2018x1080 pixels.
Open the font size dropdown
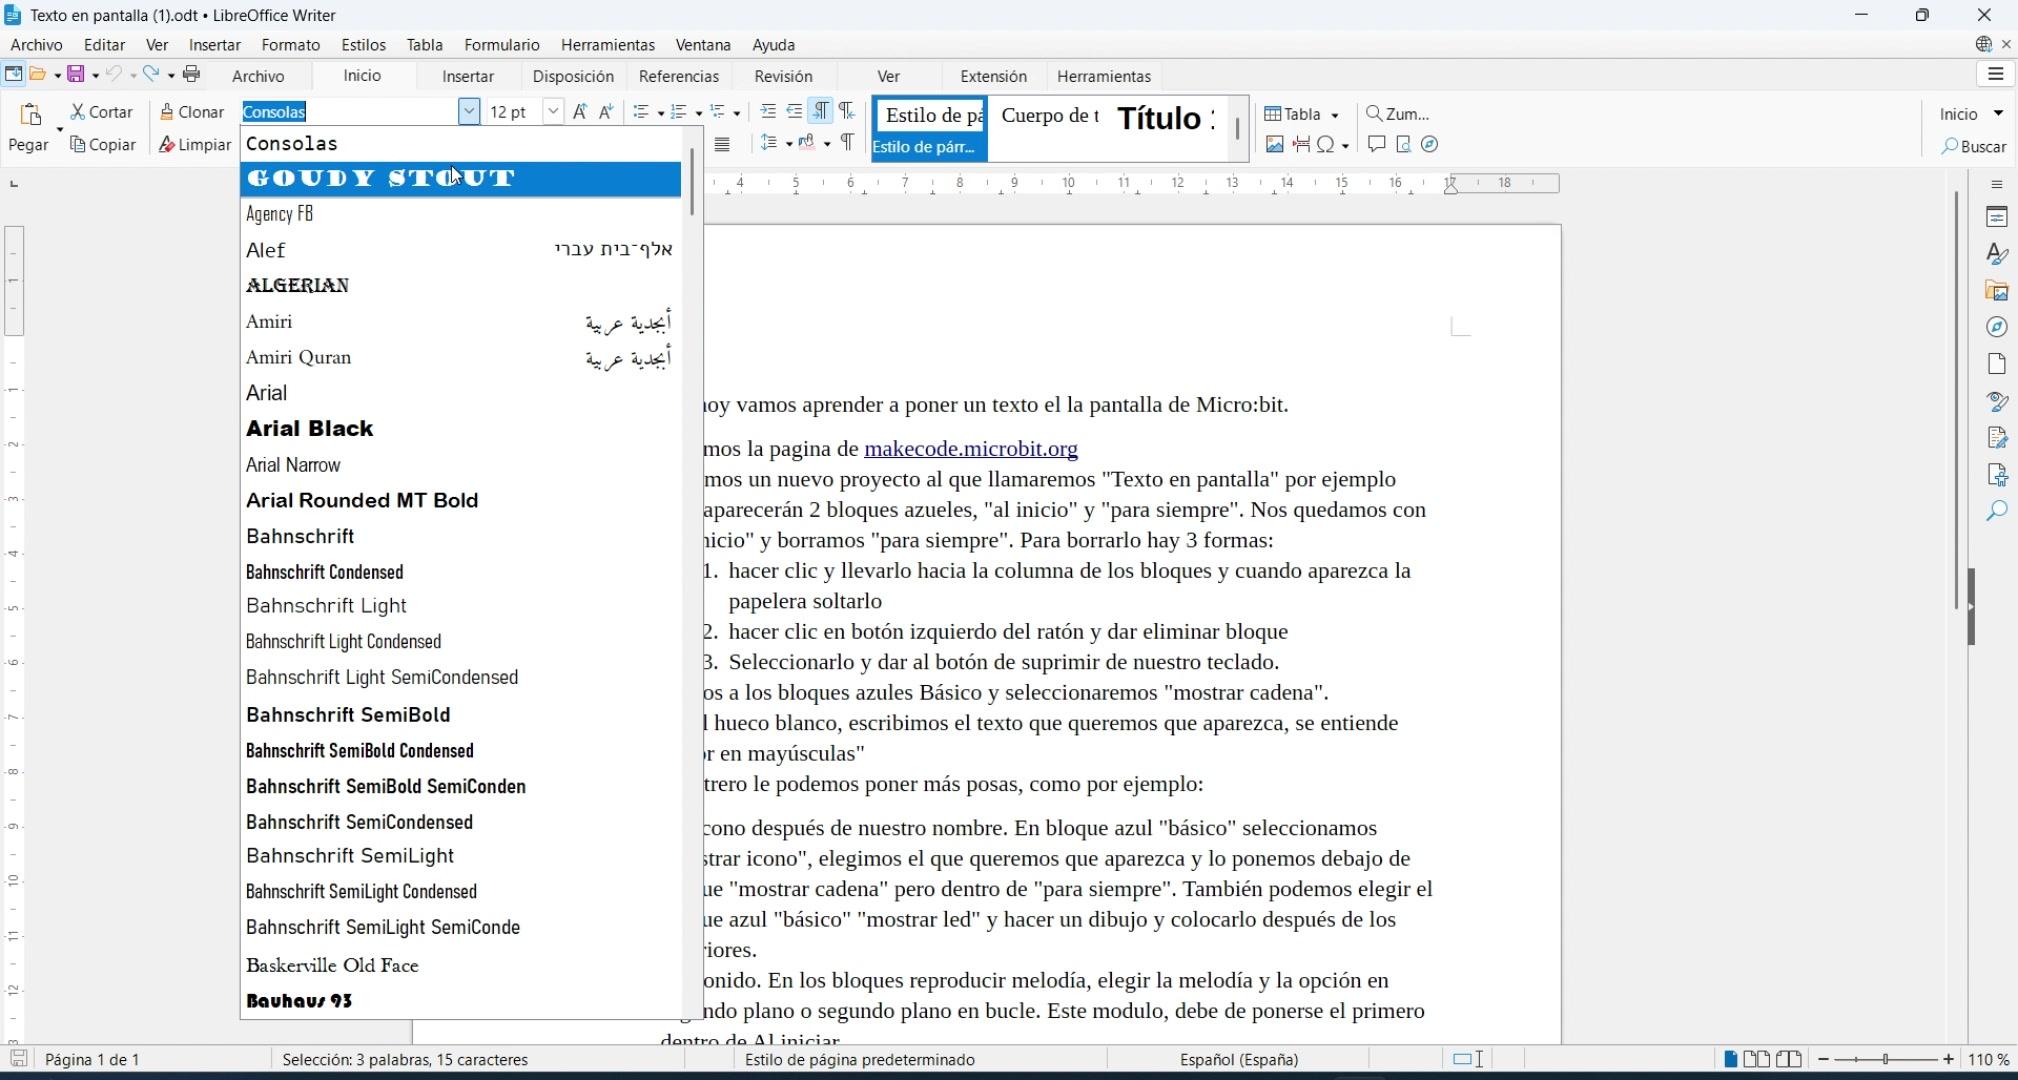(x=553, y=112)
